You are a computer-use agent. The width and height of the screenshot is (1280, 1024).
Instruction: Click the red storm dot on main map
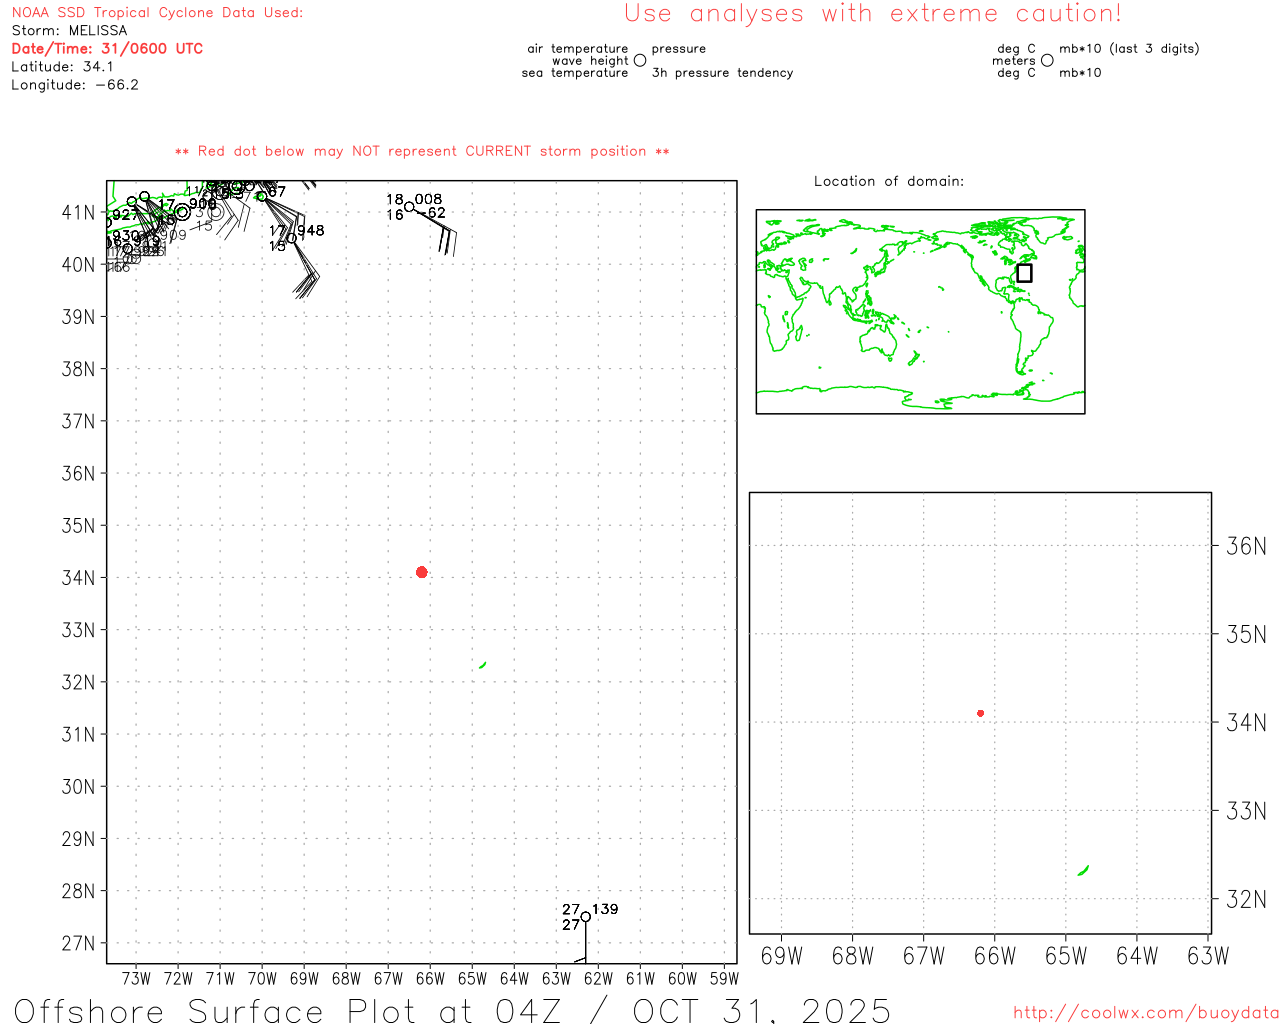pyautogui.click(x=421, y=572)
